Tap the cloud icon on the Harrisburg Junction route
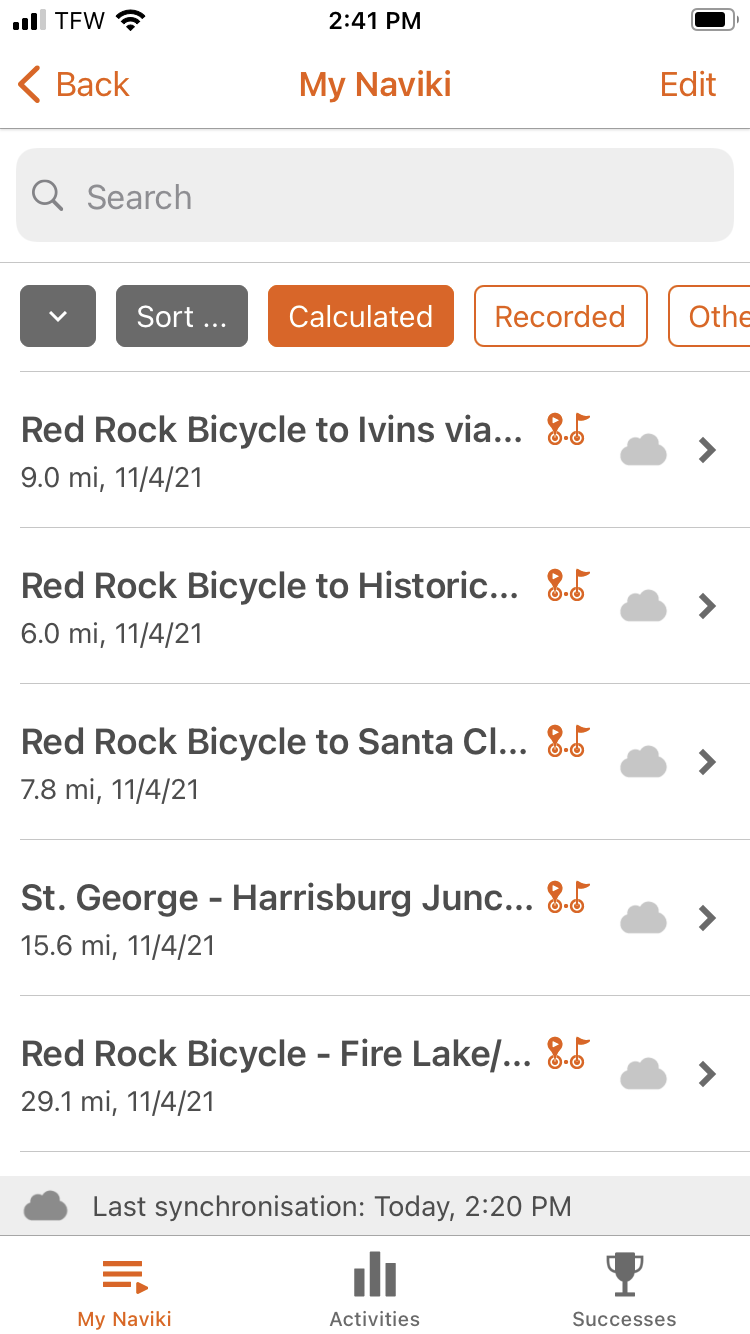Viewport: 750px width, 1334px height. [643, 918]
